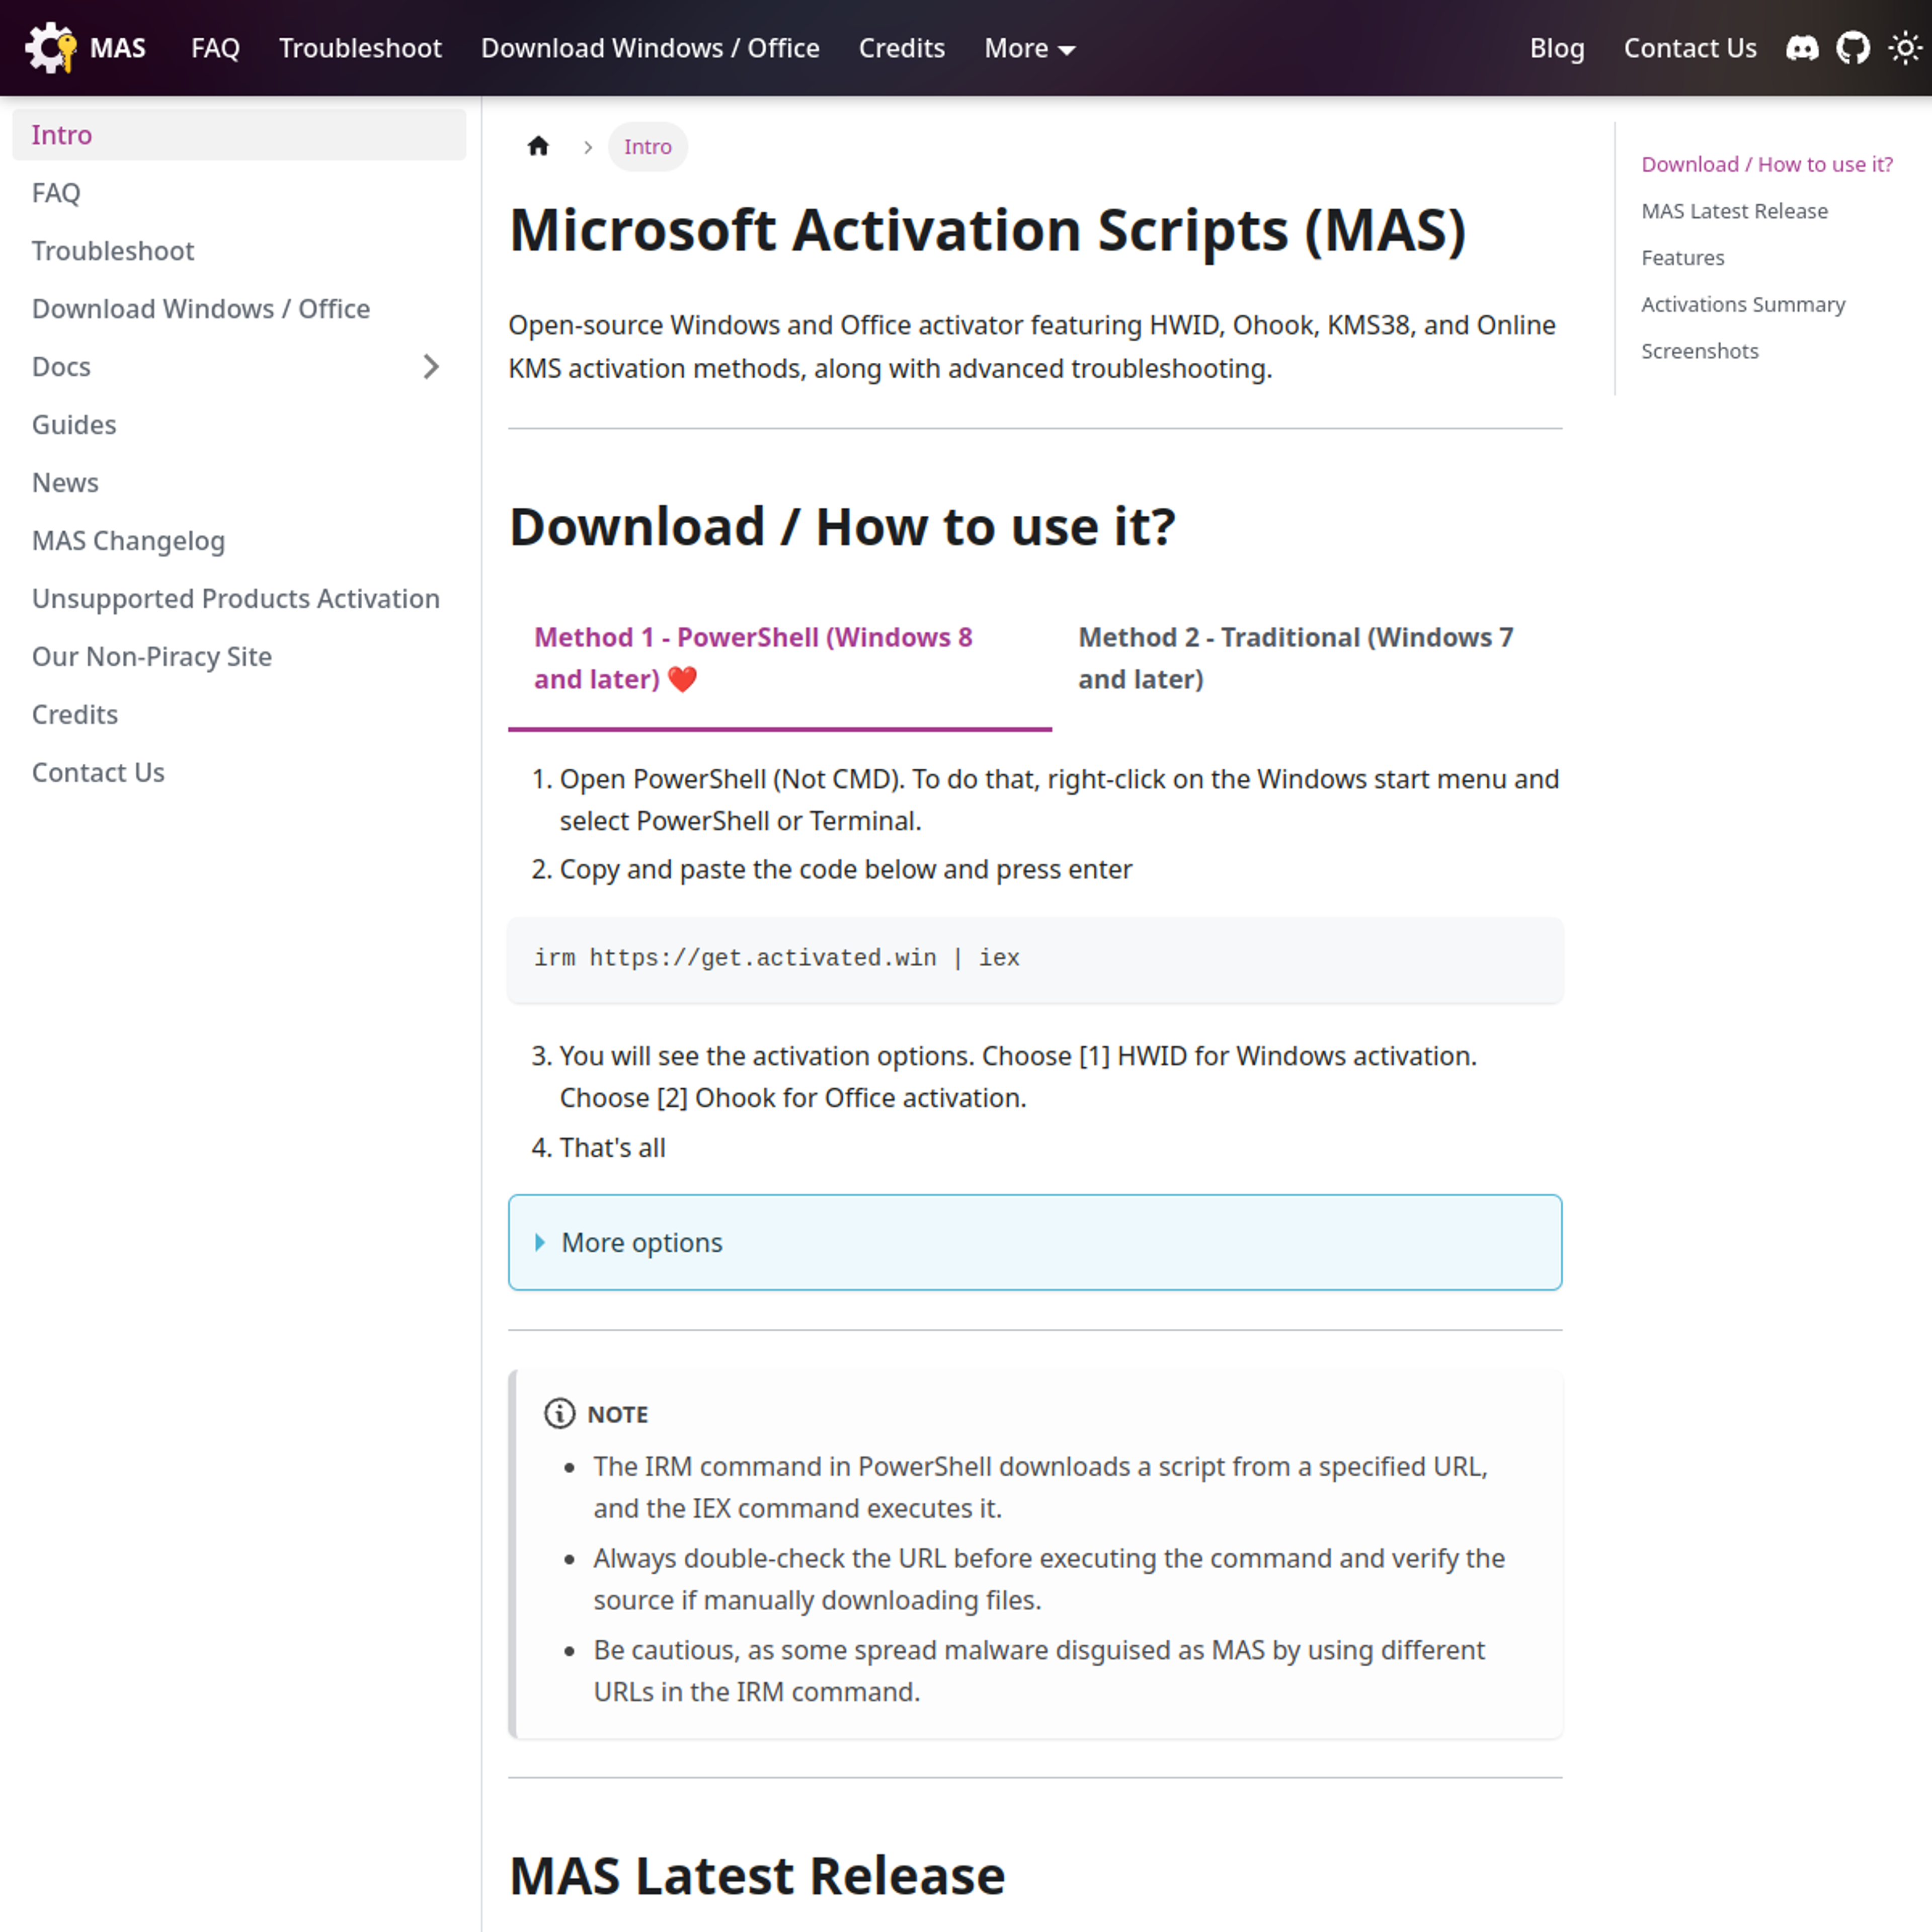1932x1932 pixels.
Task: Click the NOTE info icon
Action: [559, 1413]
